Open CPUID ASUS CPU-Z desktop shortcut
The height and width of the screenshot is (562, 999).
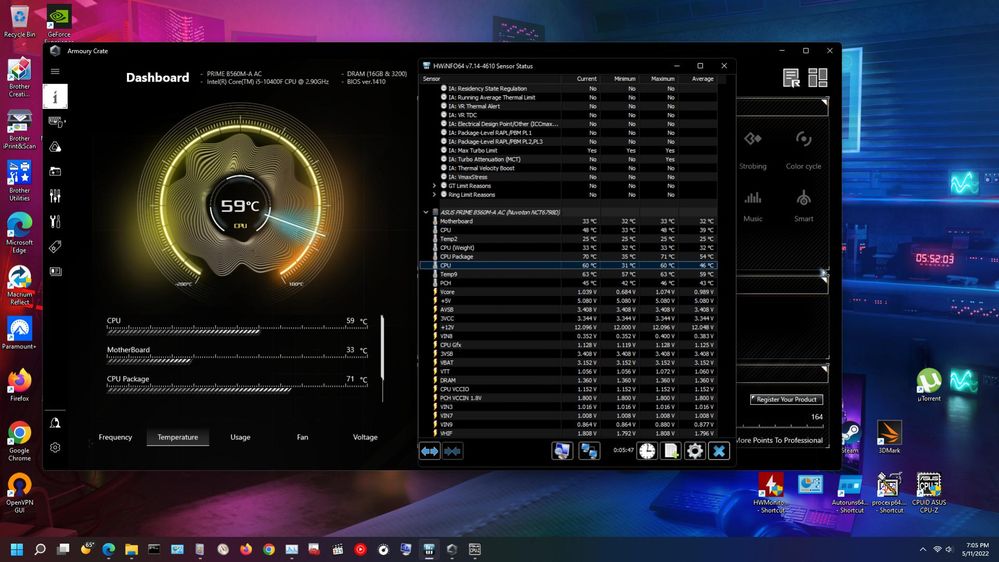928,493
